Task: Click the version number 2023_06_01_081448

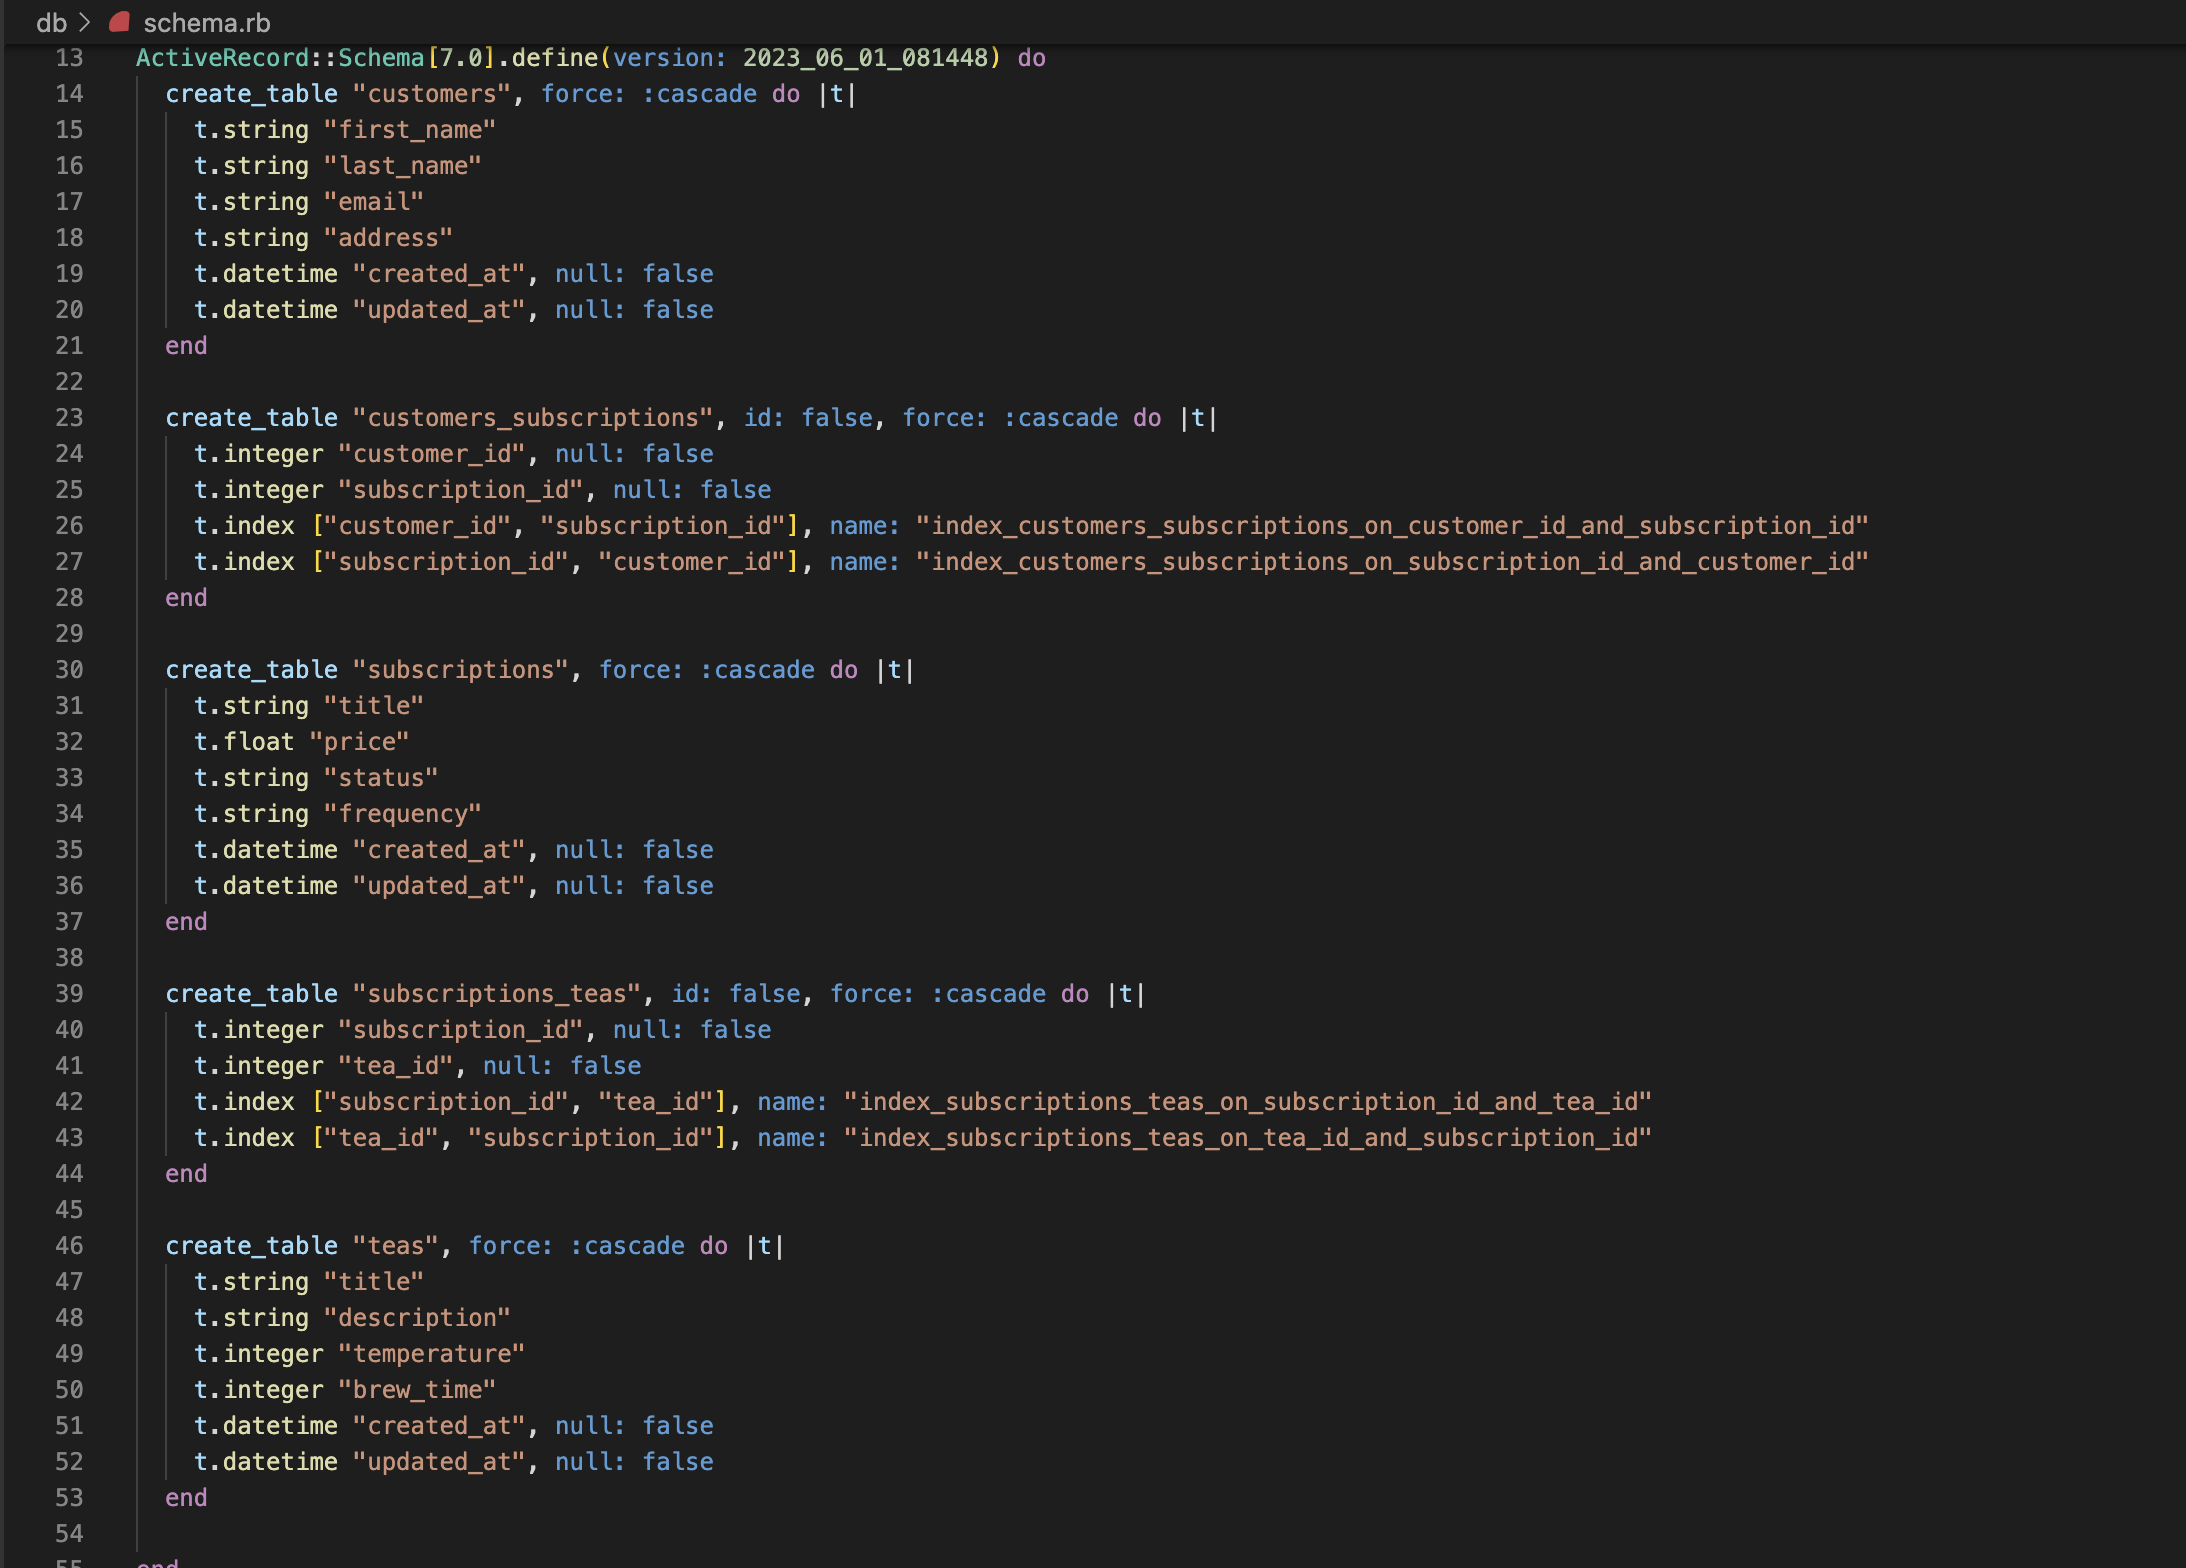Action: [865, 58]
